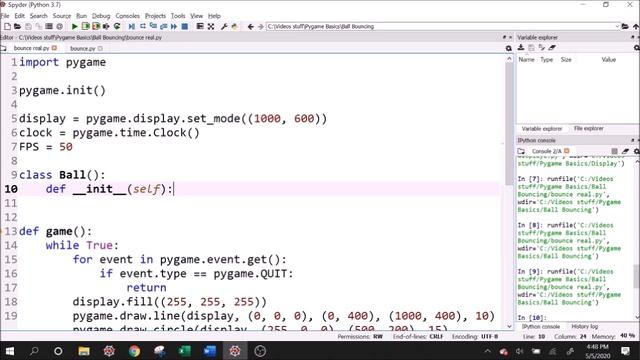Close Console 2/A tab
Screen dimensions: 640x360
567,151
